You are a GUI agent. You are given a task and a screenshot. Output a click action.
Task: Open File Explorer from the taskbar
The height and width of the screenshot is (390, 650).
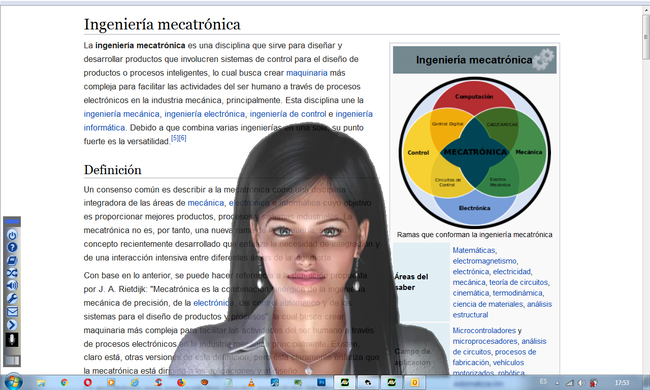(x=41, y=383)
